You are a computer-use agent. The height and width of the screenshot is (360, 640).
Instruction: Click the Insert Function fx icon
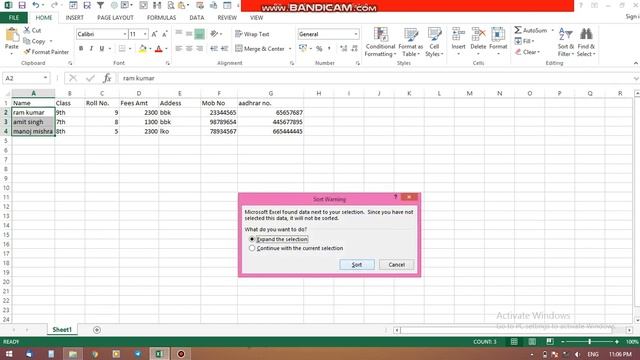tap(107, 78)
